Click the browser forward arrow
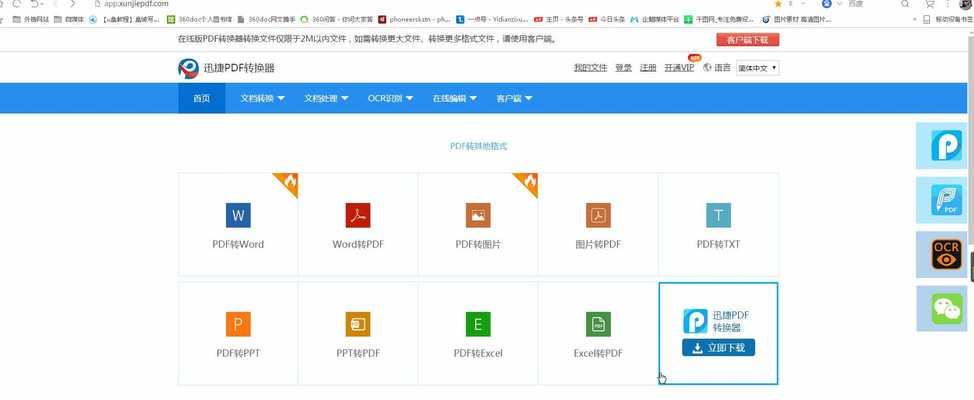 tap(73, 4)
